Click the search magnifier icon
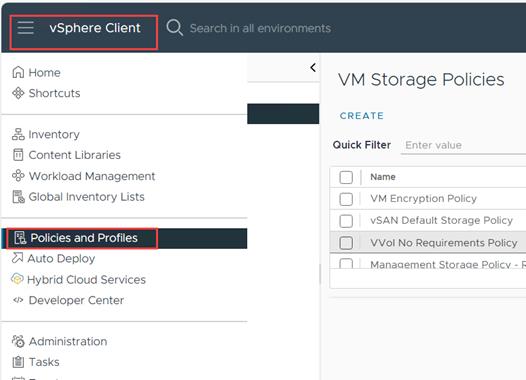 point(175,28)
